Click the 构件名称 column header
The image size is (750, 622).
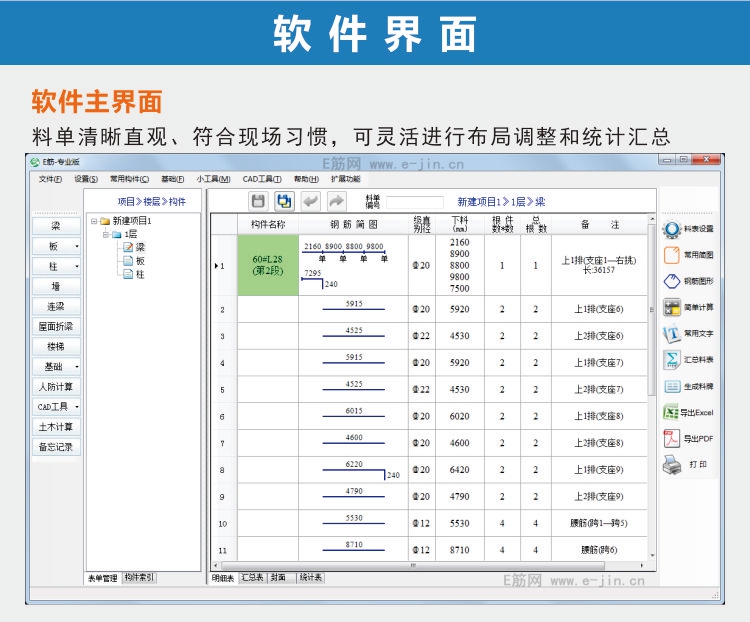[268, 224]
